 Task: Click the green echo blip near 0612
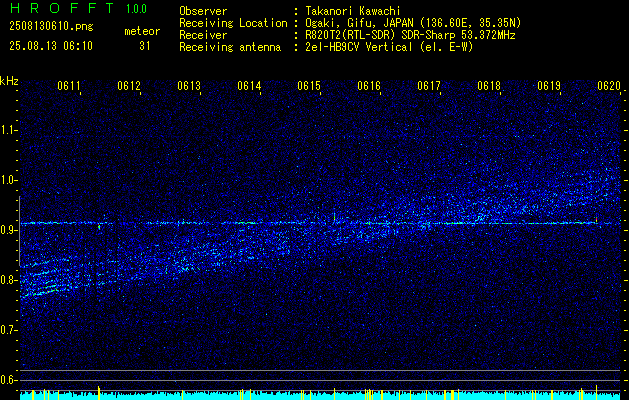click(99, 227)
